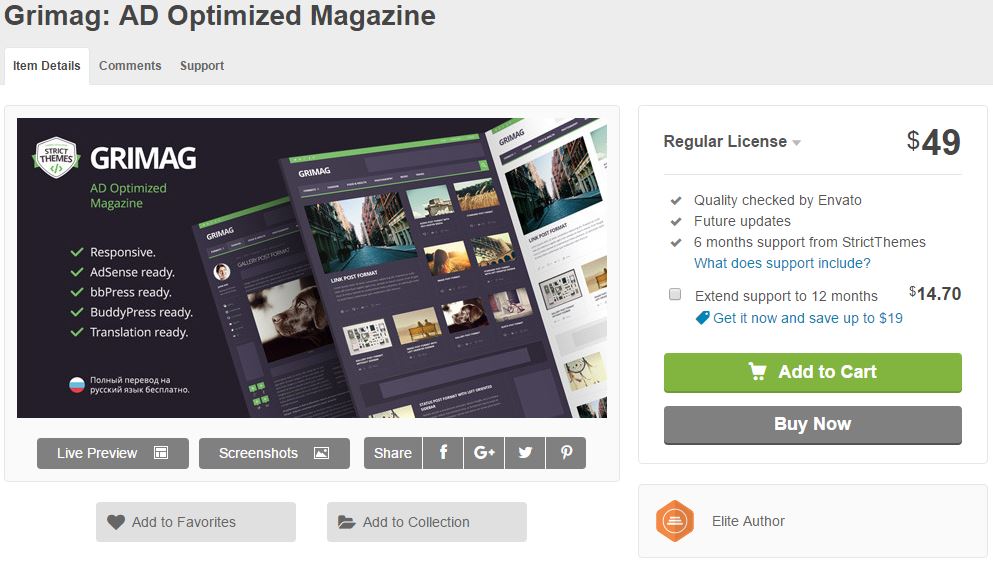Click the Elite Author label
993x564 pixels.
pos(748,521)
